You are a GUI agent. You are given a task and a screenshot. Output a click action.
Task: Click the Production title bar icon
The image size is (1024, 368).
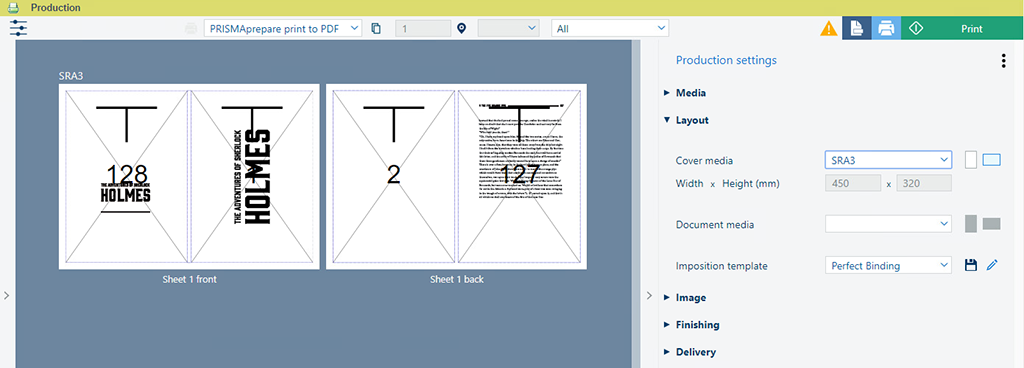coord(14,8)
